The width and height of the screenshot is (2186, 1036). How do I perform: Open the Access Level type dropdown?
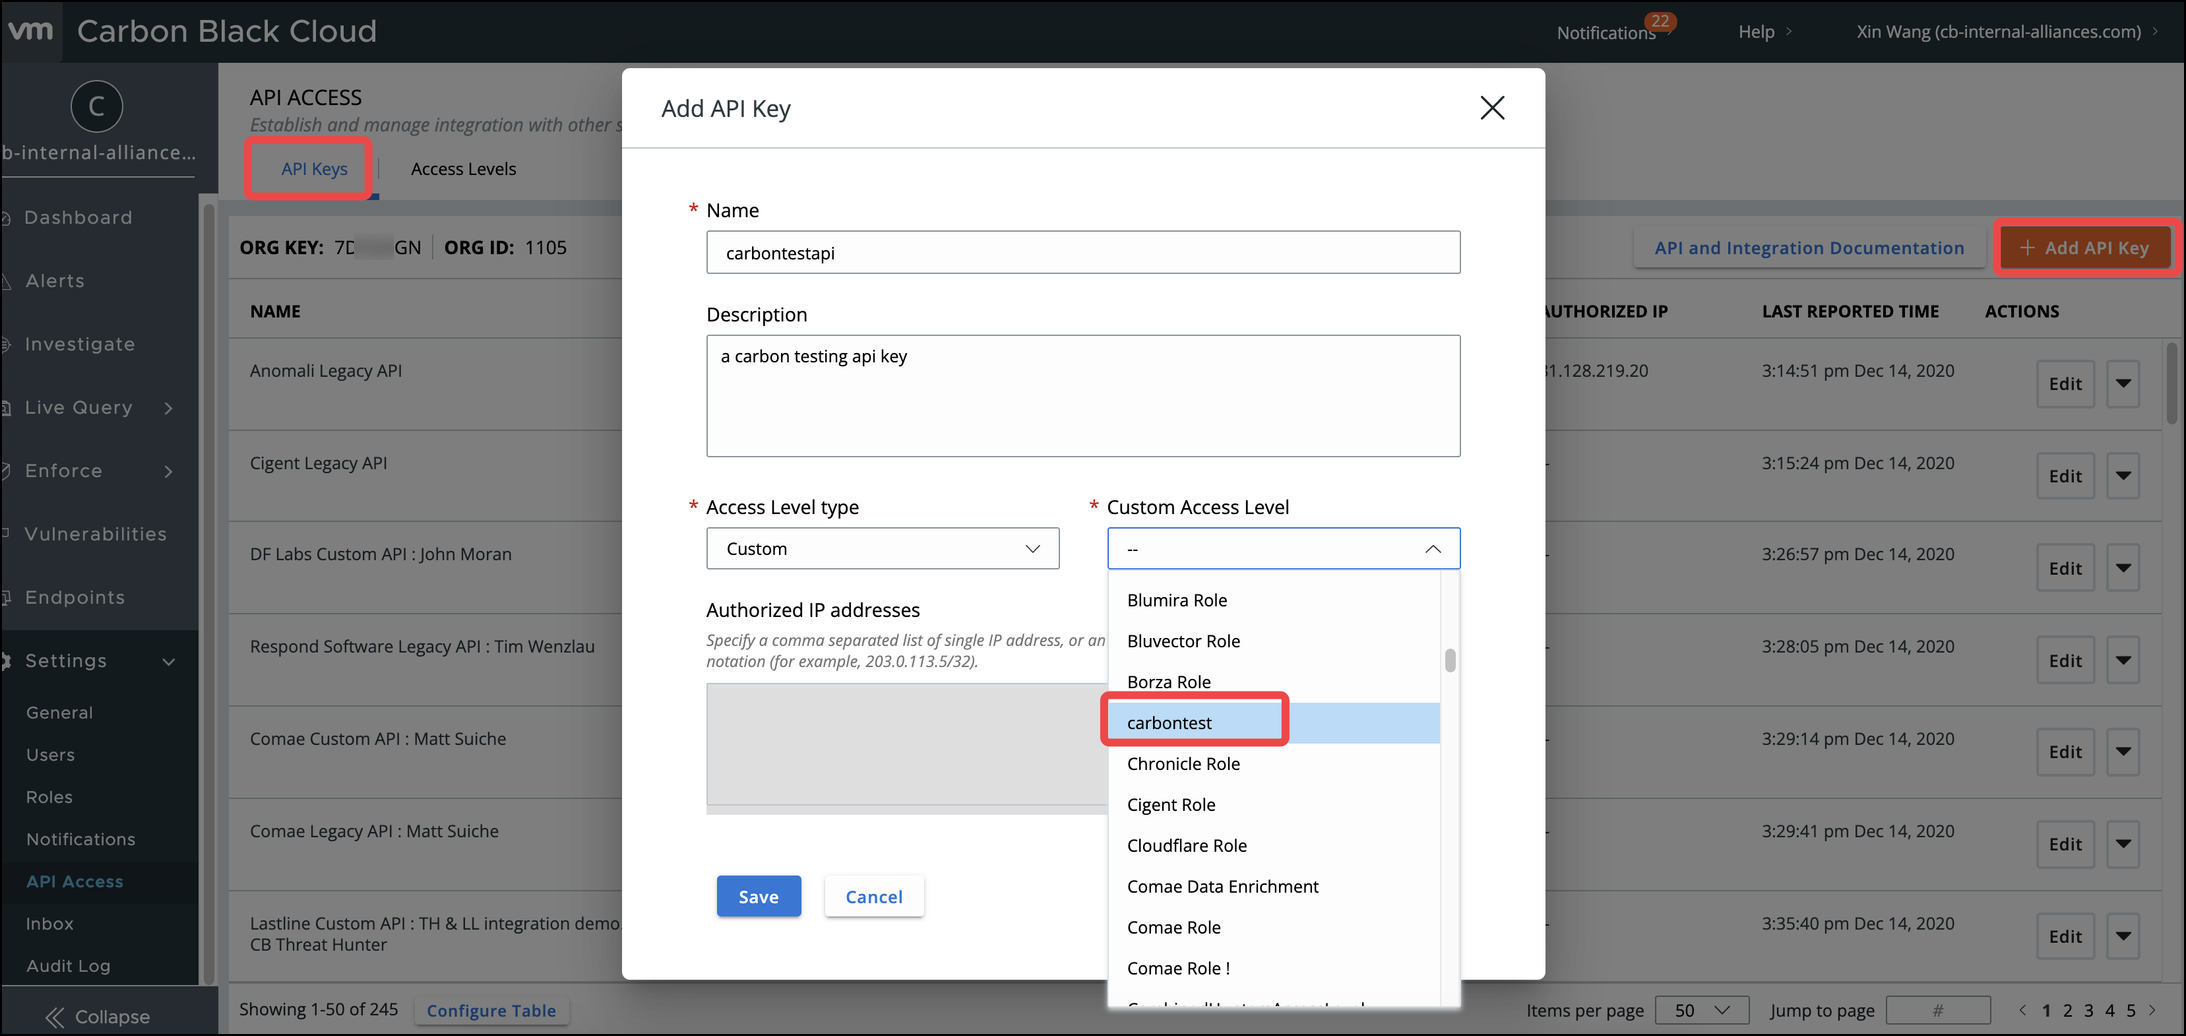tap(882, 549)
